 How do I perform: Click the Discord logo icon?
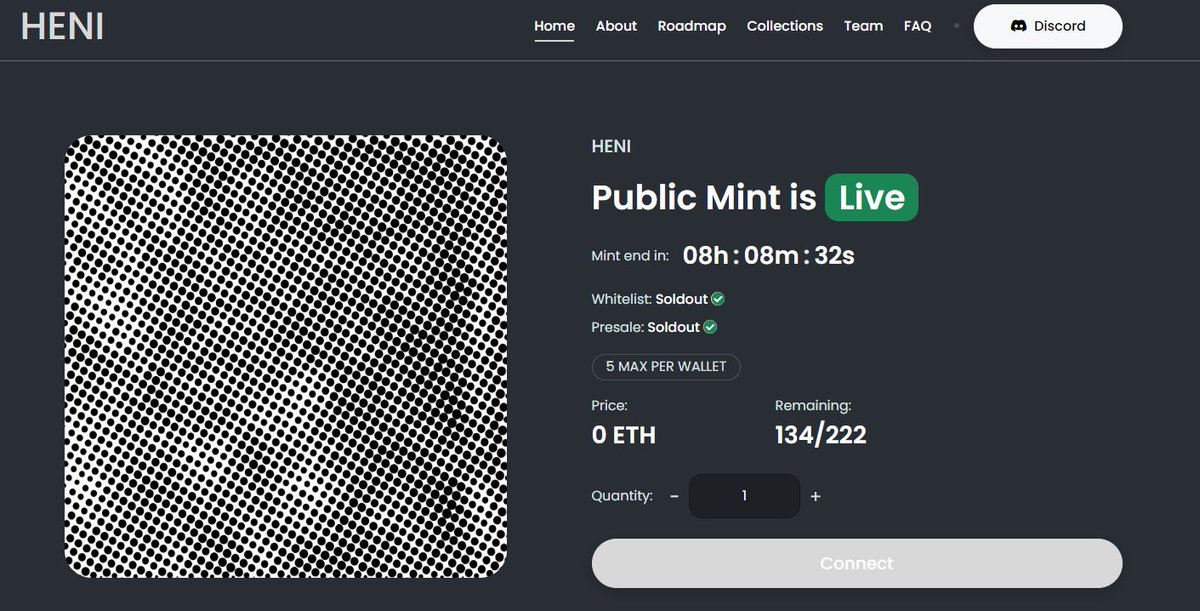(1019, 26)
